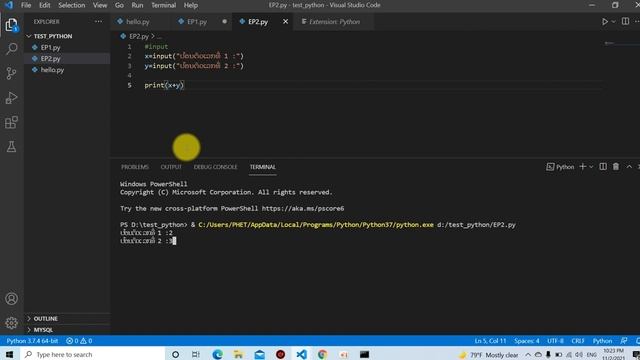The image size is (640, 360).
Task: Select the TERMINAL panel tab
Action: click(x=262, y=167)
